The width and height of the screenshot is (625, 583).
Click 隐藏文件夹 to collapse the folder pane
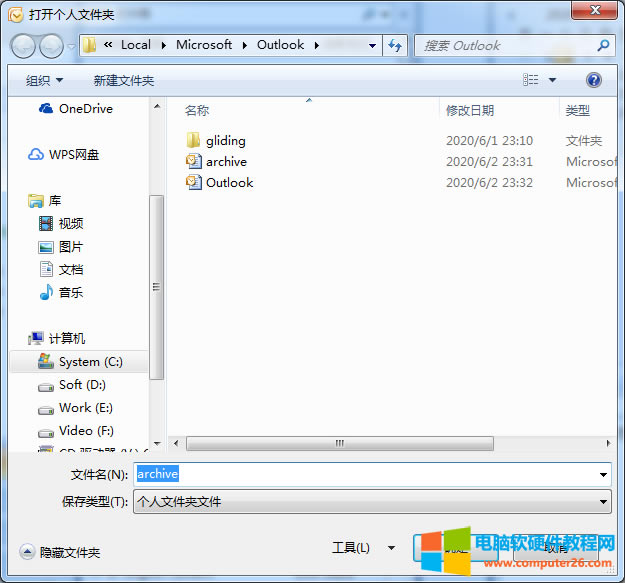coord(60,552)
